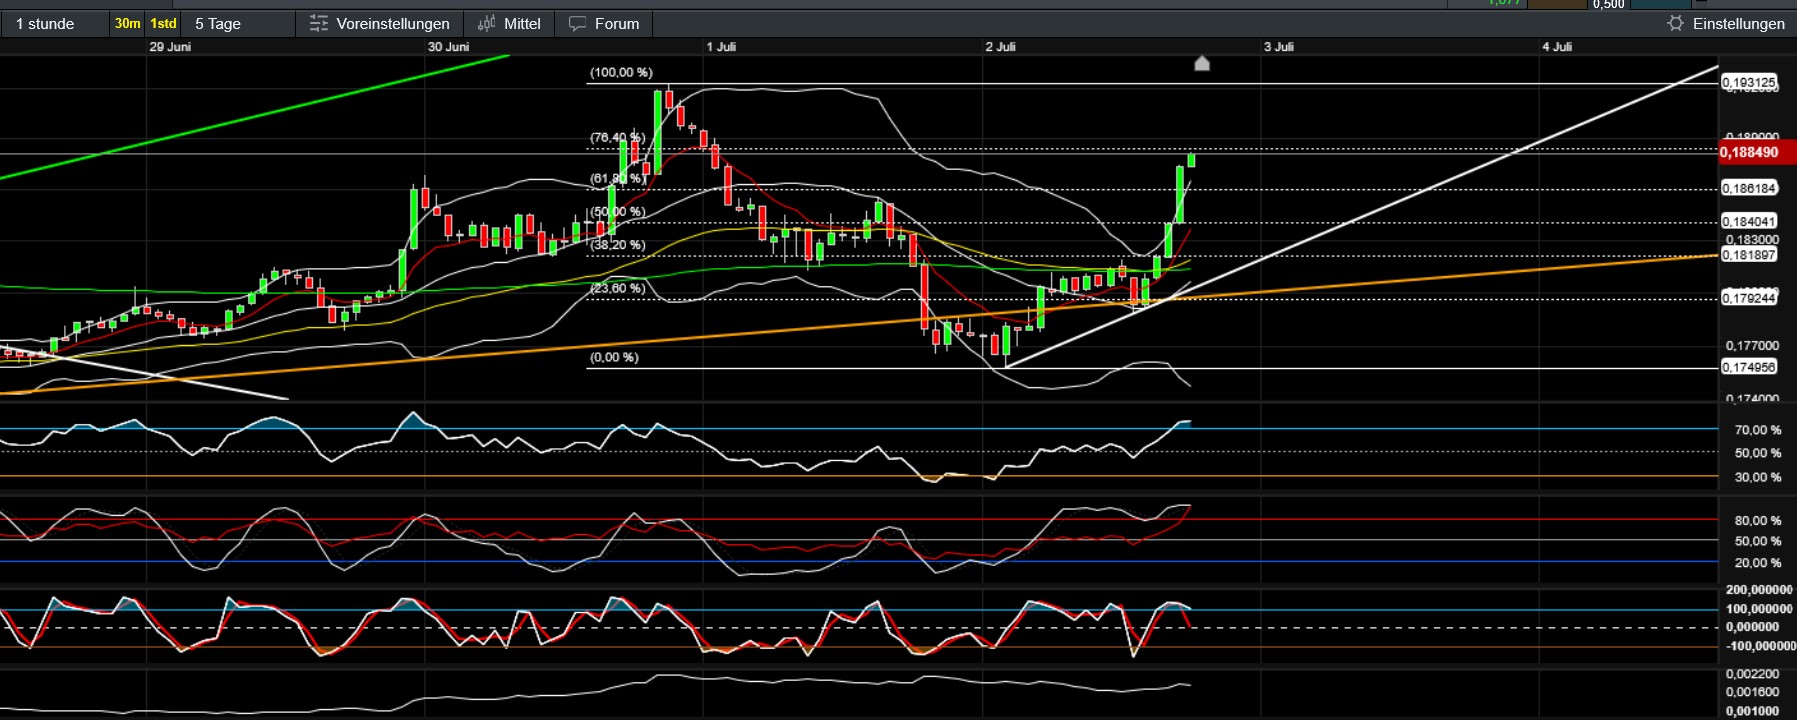Activate the 1std timeframe shortcut
This screenshot has height=720, width=1797.
[x=163, y=23]
